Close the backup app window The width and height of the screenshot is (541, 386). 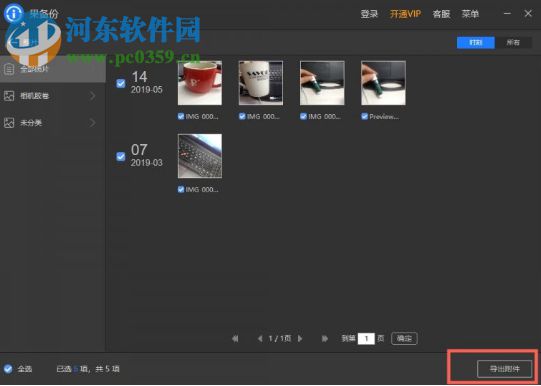(528, 13)
